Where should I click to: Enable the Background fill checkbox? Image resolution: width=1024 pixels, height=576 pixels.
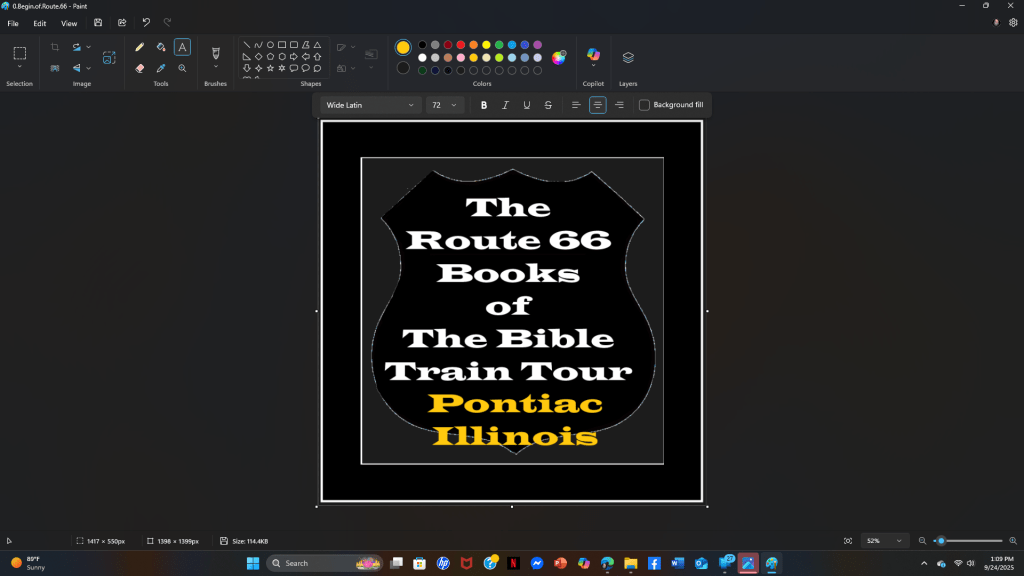[644, 105]
